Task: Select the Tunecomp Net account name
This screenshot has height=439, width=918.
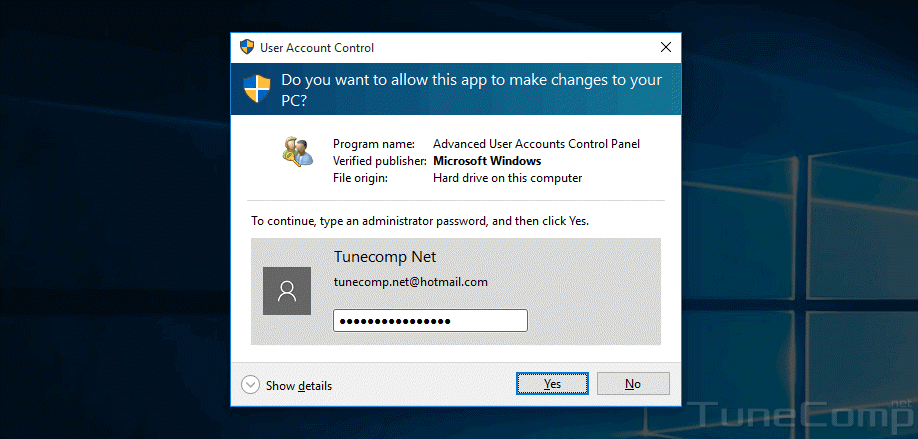Action: pyautogui.click(x=385, y=256)
